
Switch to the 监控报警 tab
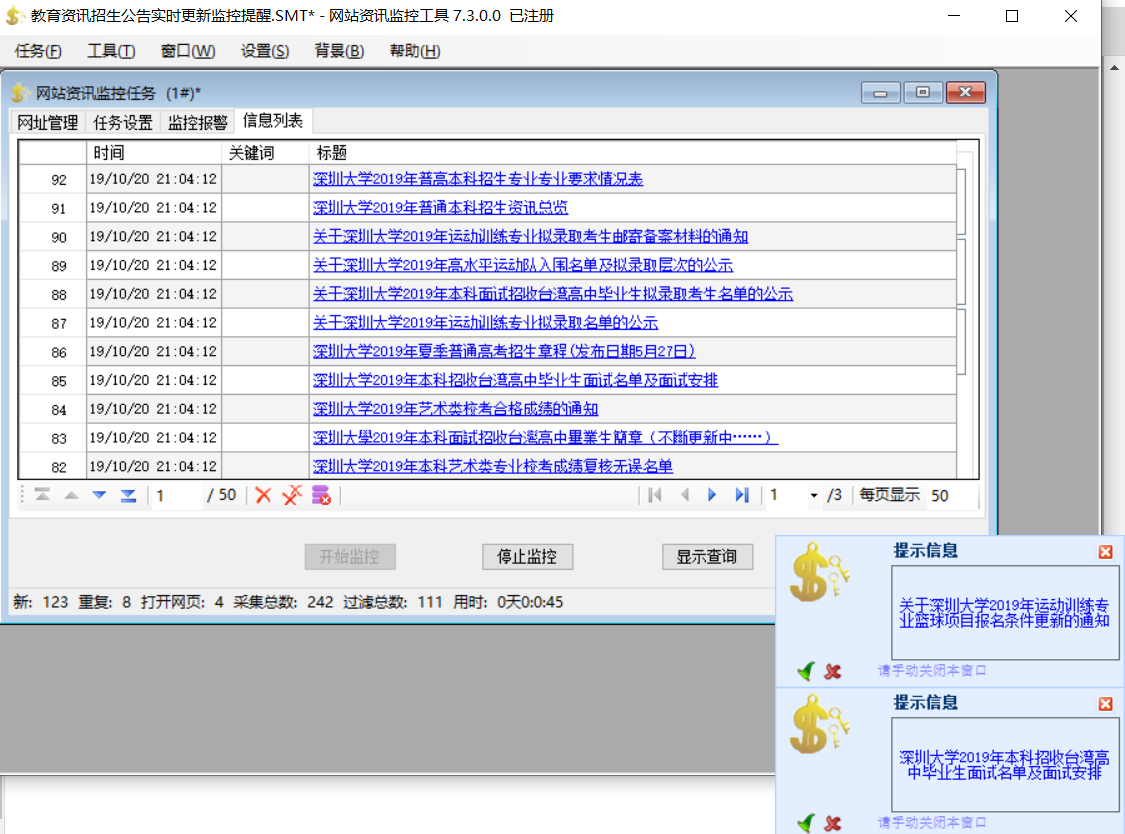(197, 123)
